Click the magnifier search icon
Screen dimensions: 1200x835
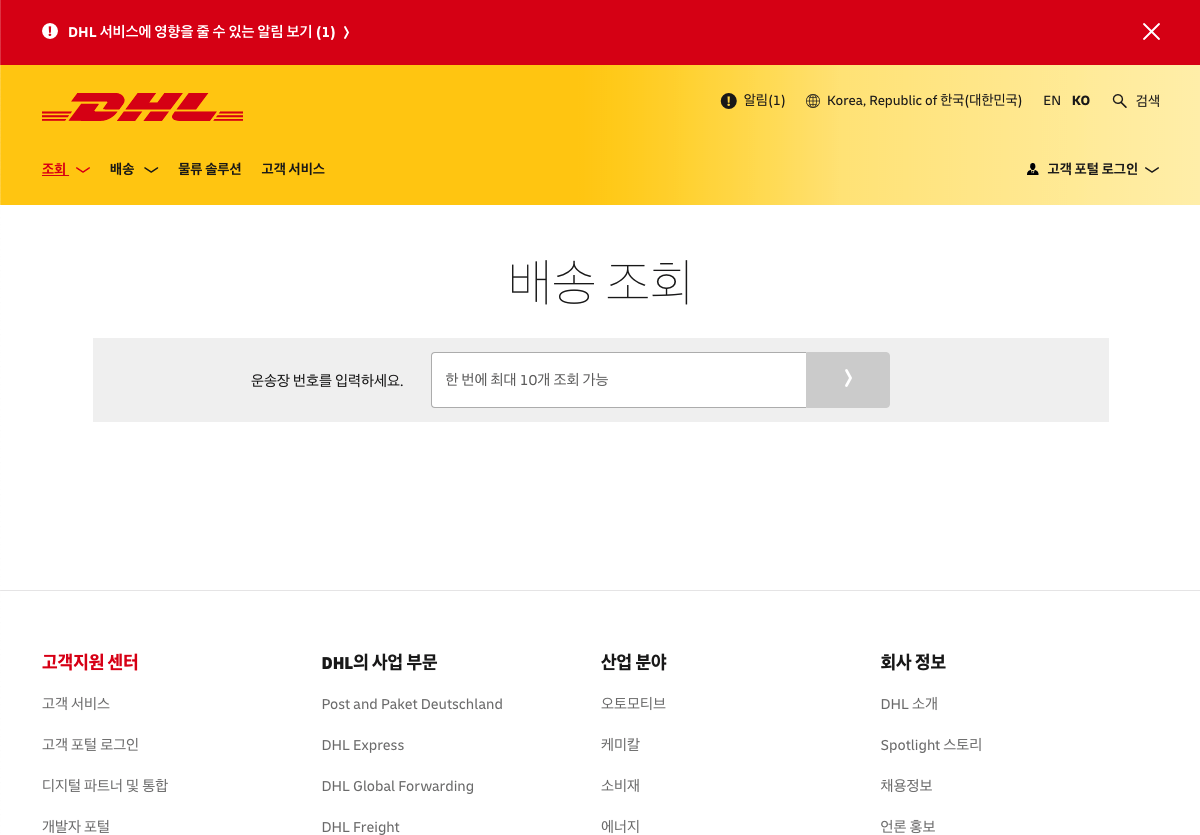coord(1120,101)
